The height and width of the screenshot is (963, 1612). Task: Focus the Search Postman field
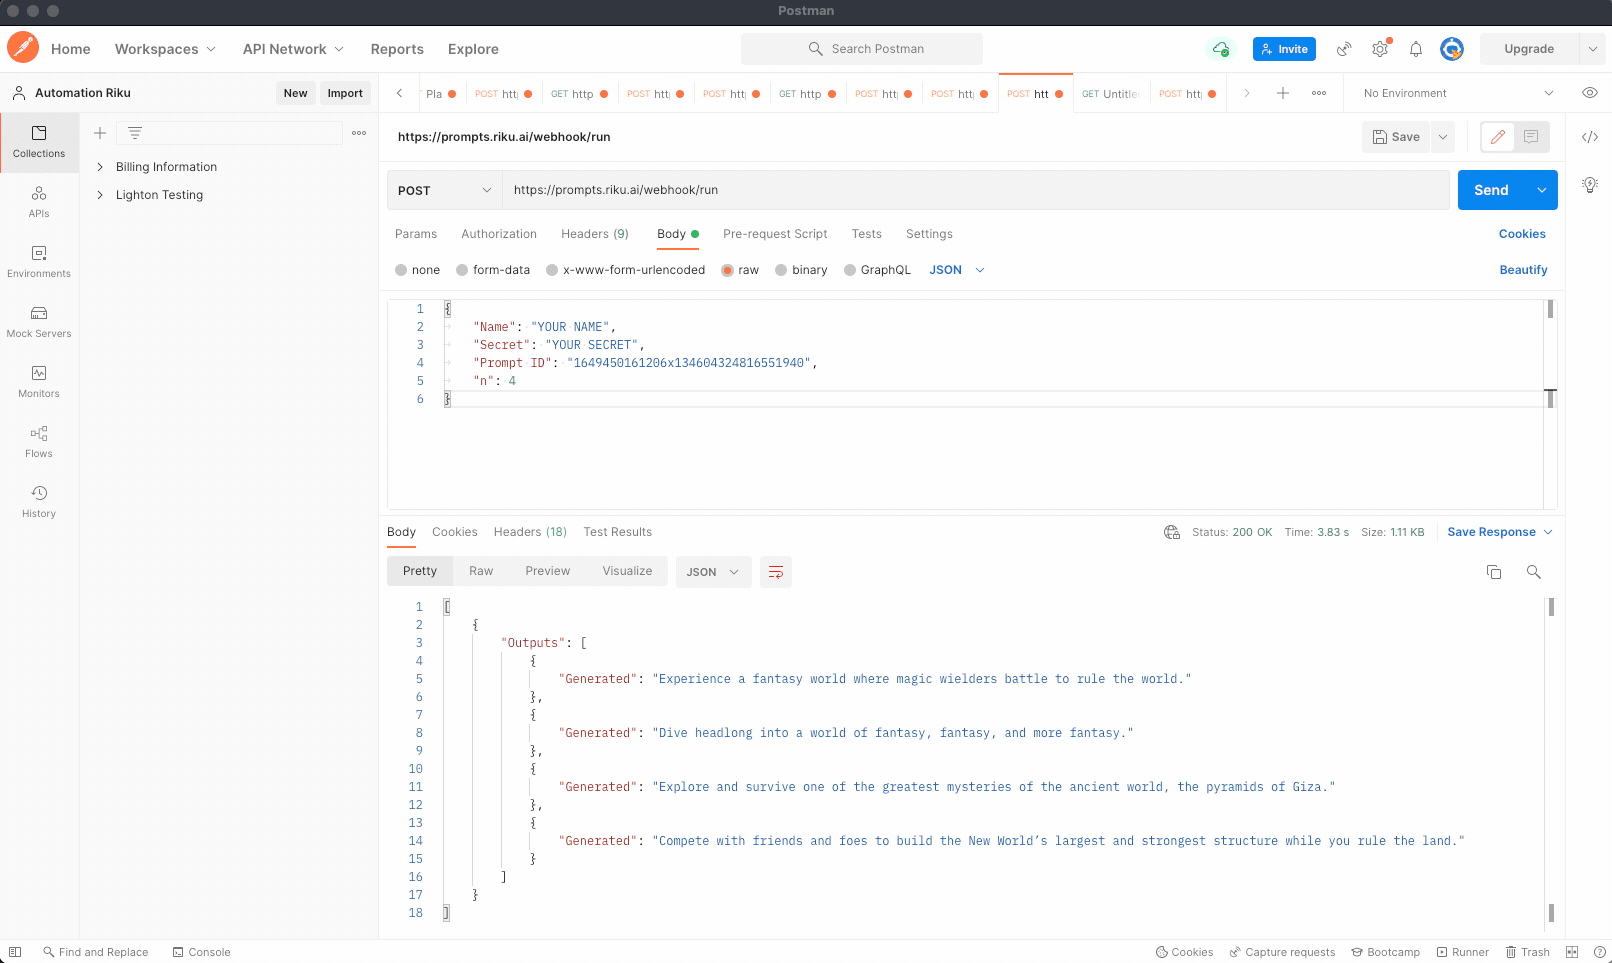[862, 49]
